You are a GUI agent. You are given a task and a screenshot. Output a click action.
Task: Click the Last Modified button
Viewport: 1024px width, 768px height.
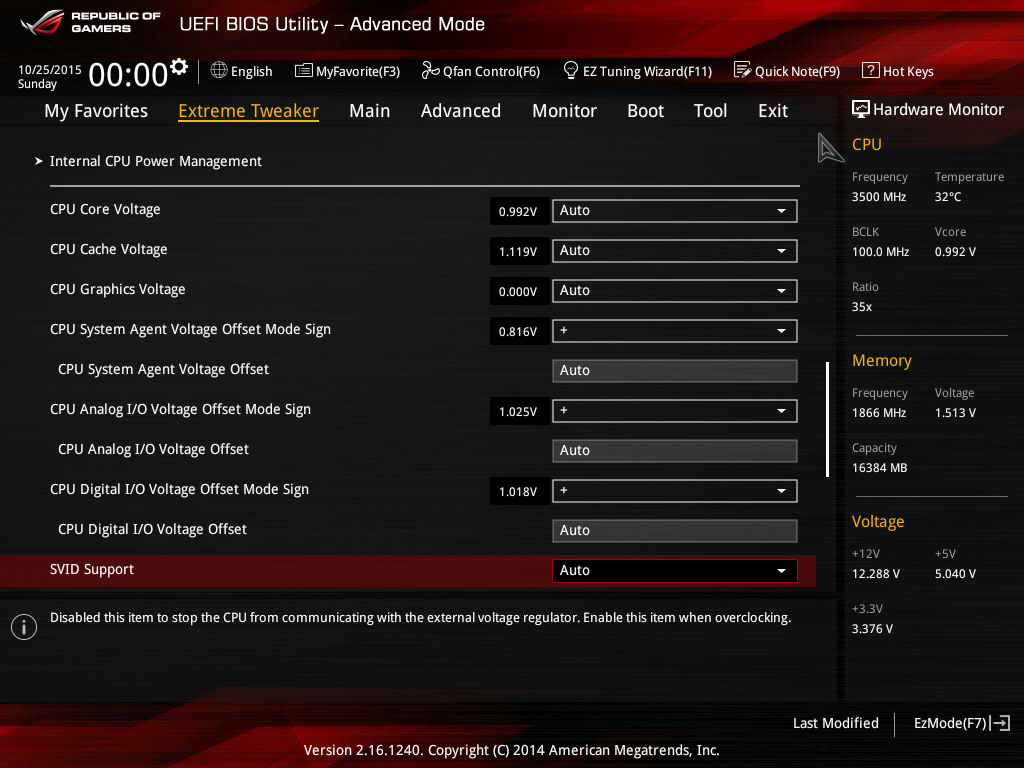(x=835, y=723)
